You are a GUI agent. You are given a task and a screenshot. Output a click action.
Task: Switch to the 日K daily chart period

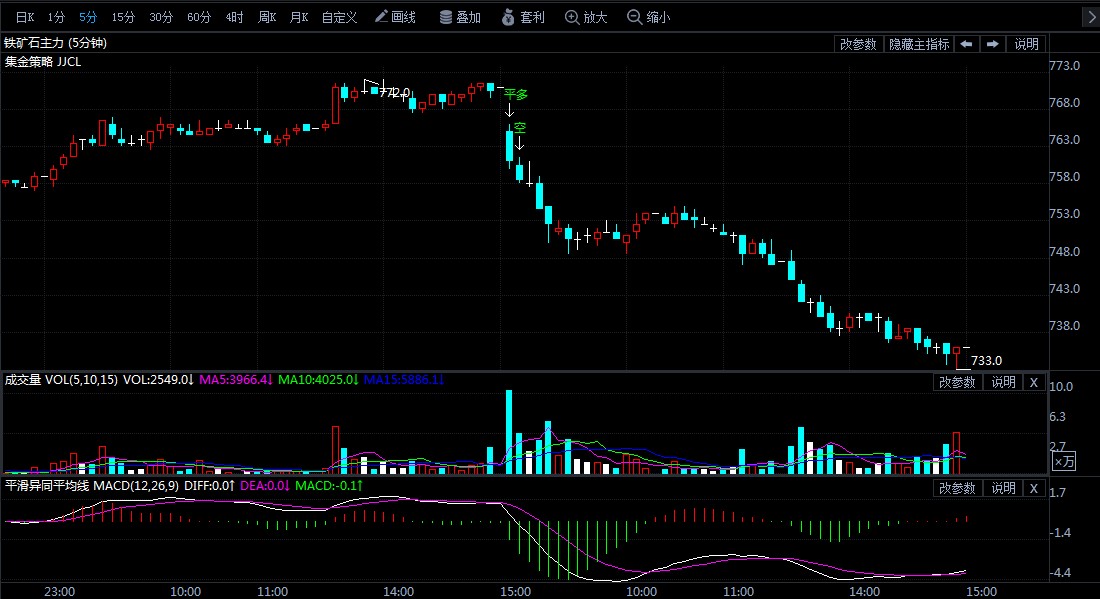25,17
